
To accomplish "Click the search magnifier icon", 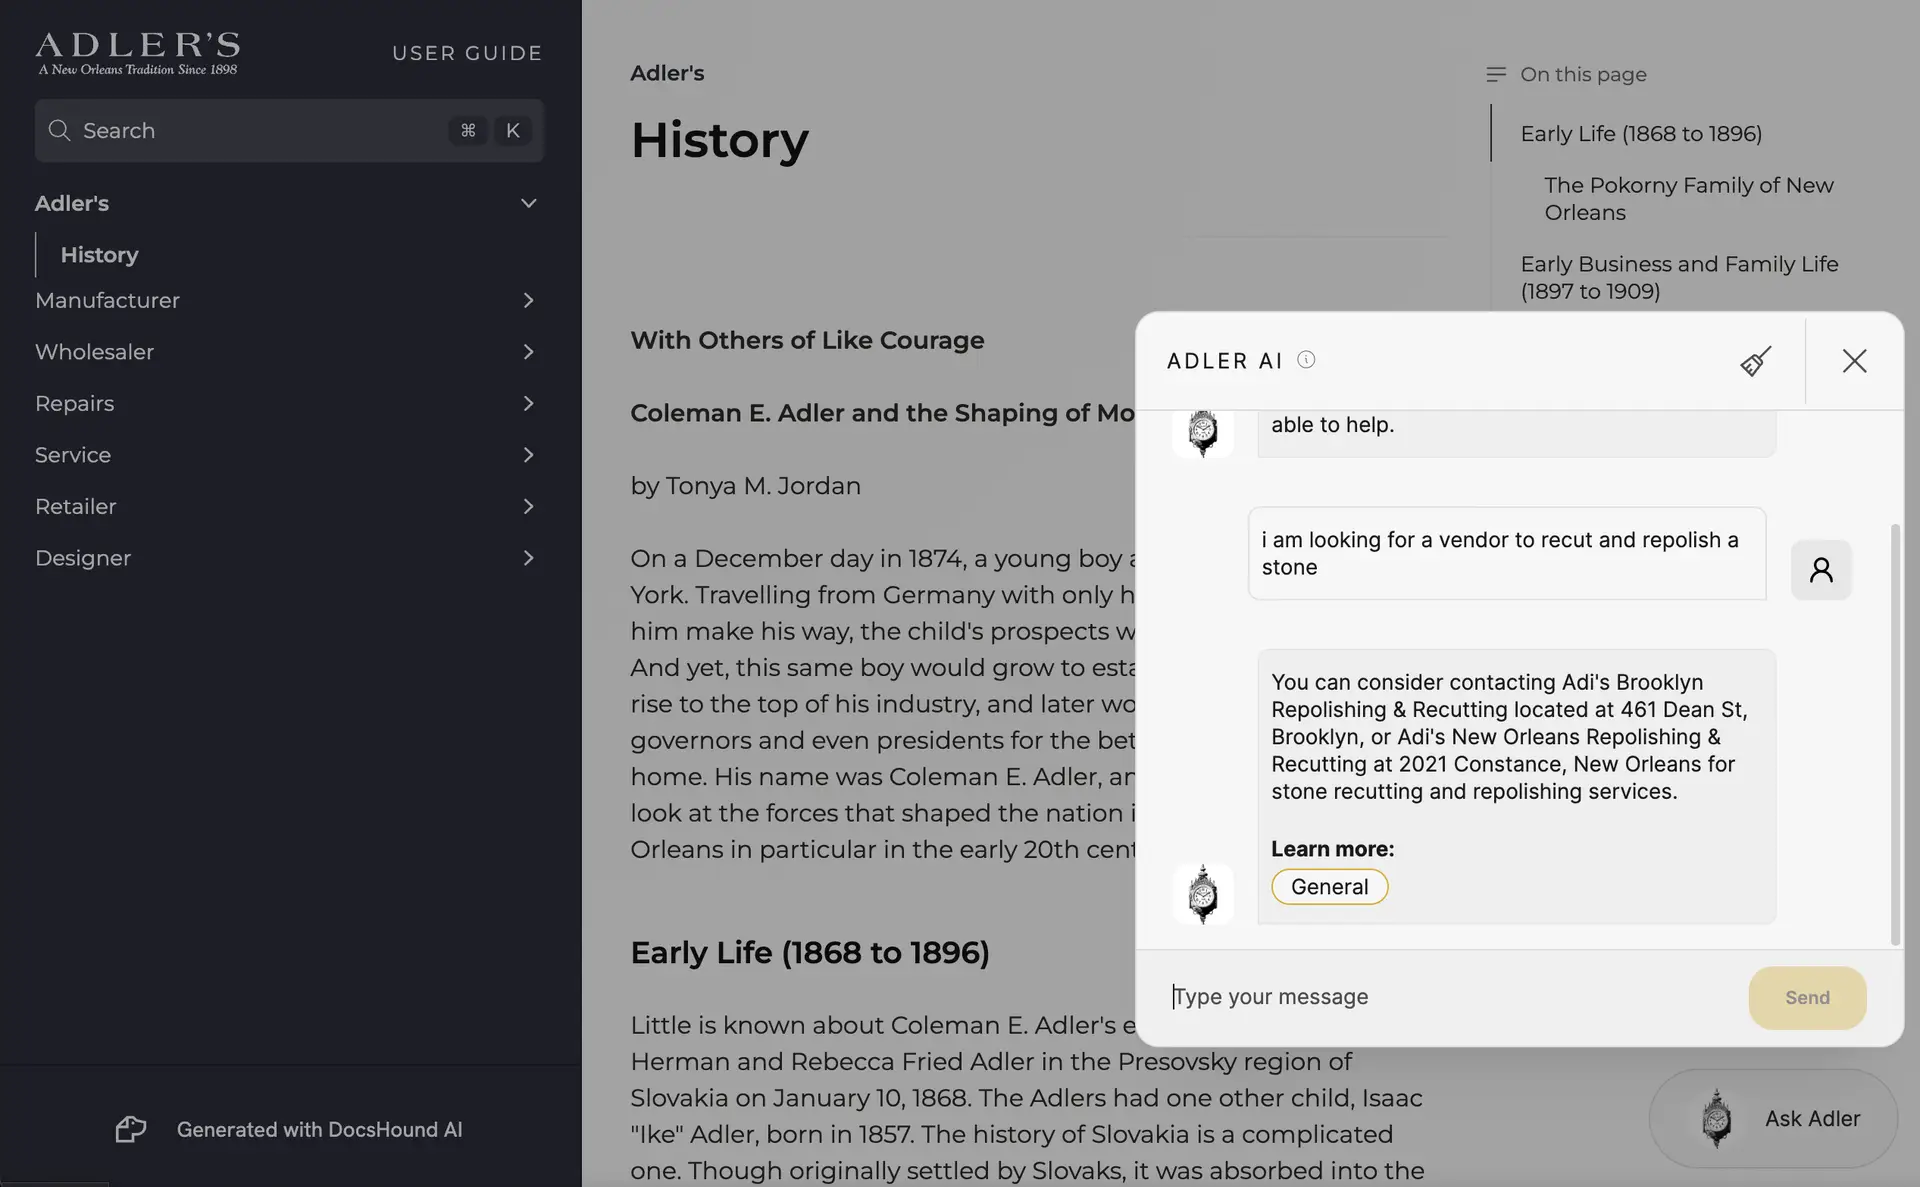I will pos(60,130).
